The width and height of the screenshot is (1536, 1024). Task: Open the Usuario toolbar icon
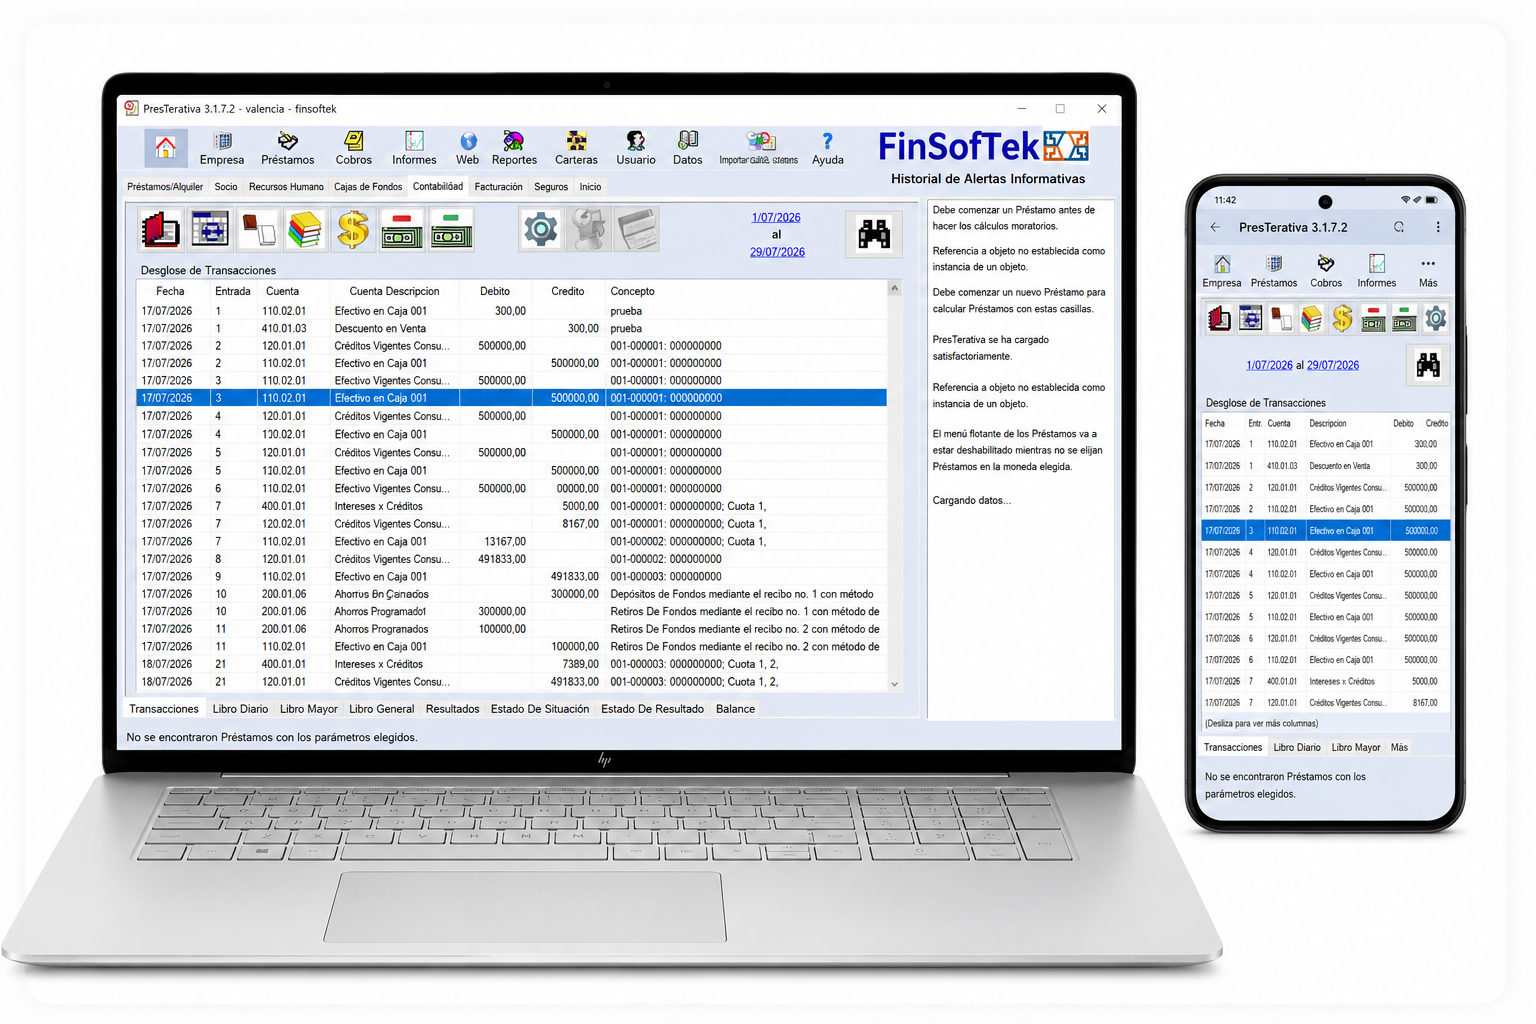tap(636, 148)
